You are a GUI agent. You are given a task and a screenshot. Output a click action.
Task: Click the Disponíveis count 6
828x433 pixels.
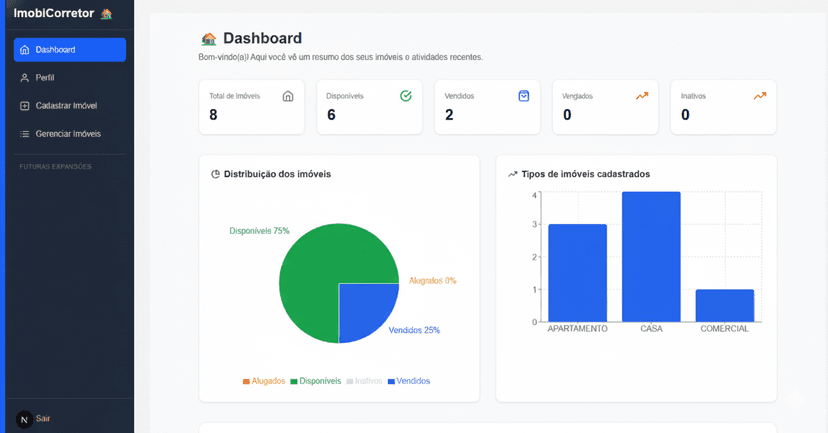[331, 115]
